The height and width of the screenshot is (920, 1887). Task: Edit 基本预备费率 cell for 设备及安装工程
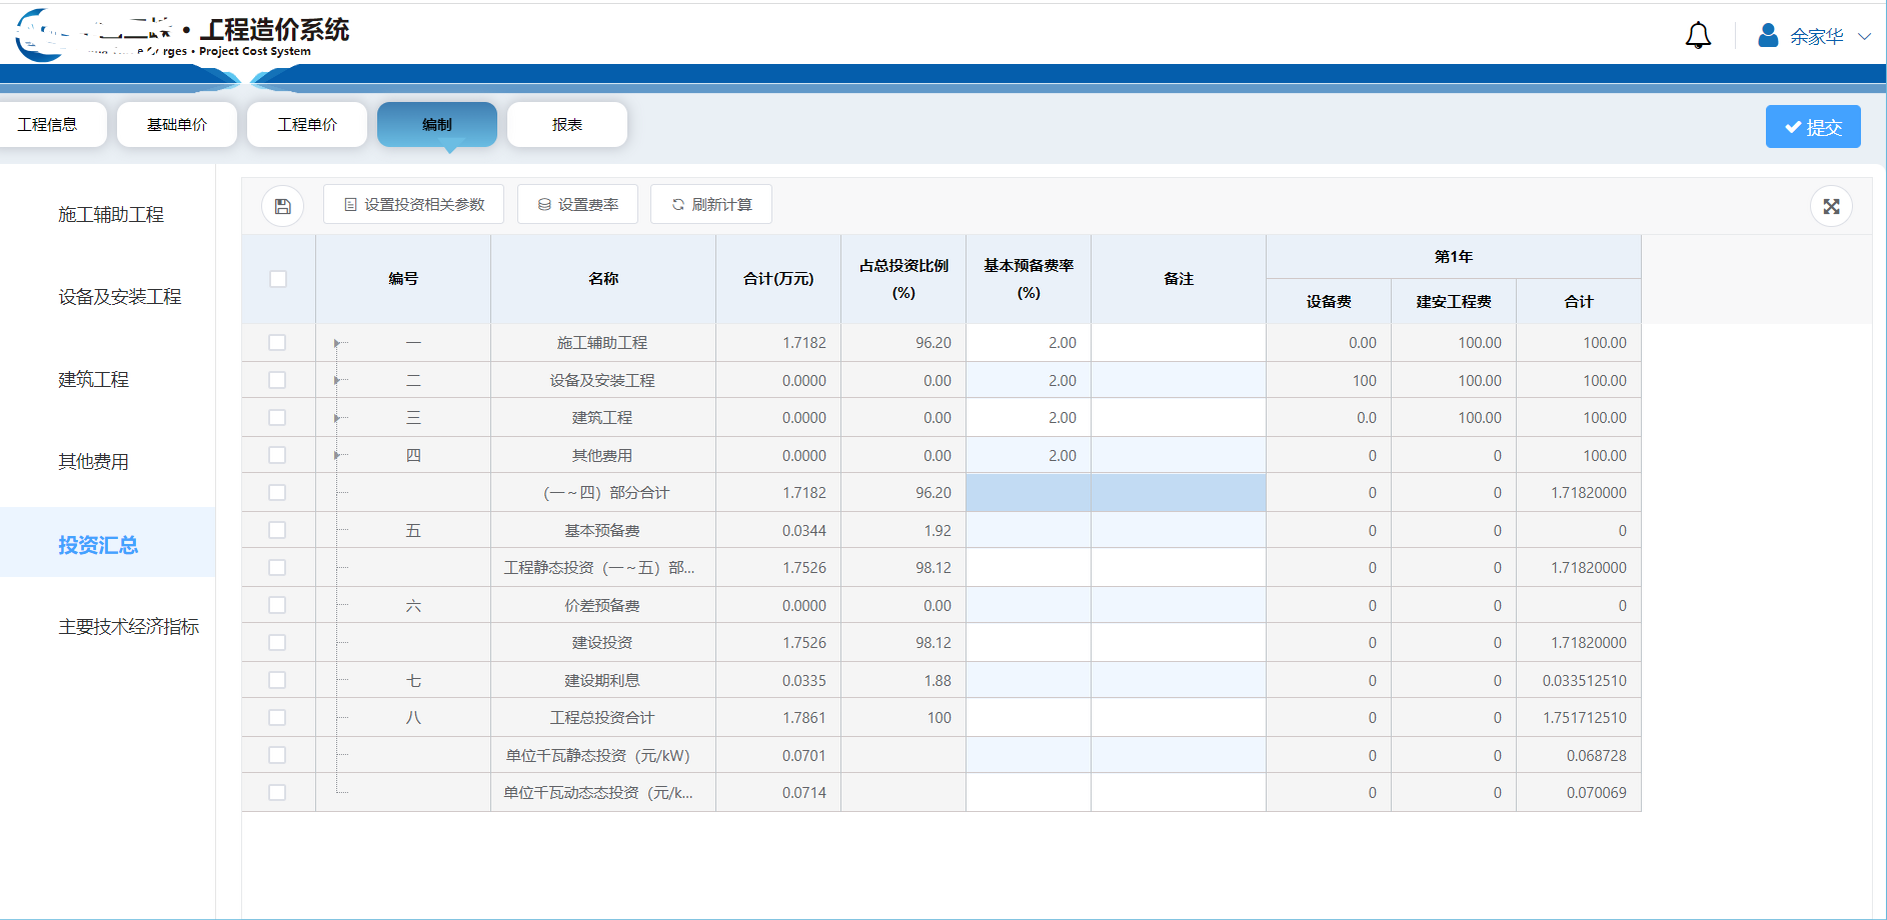[x=1029, y=380]
